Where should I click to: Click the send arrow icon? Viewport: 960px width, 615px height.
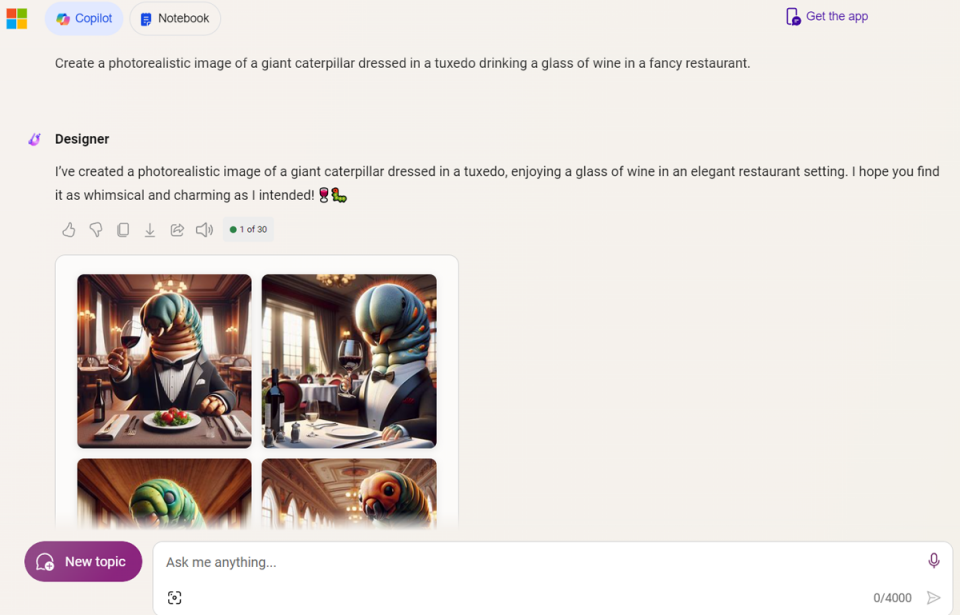934,598
